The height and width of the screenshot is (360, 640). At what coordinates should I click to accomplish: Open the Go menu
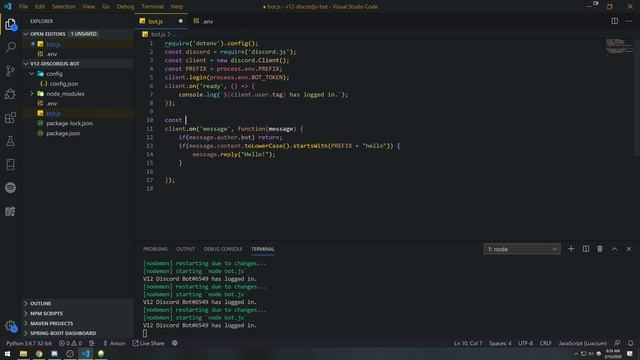click(106, 7)
